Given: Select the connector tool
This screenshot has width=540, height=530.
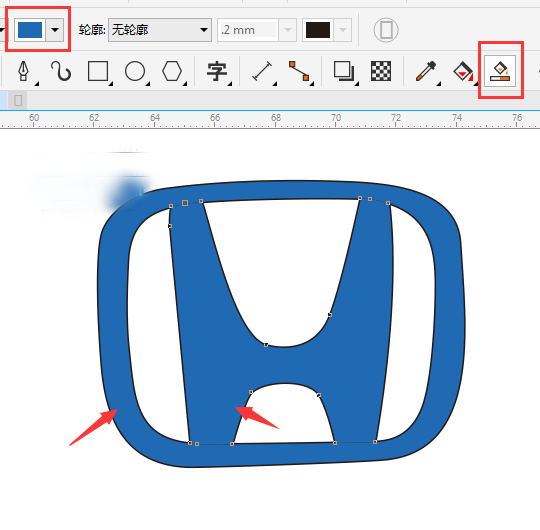Looking at the screenshot, I should (x=299, y=71).
